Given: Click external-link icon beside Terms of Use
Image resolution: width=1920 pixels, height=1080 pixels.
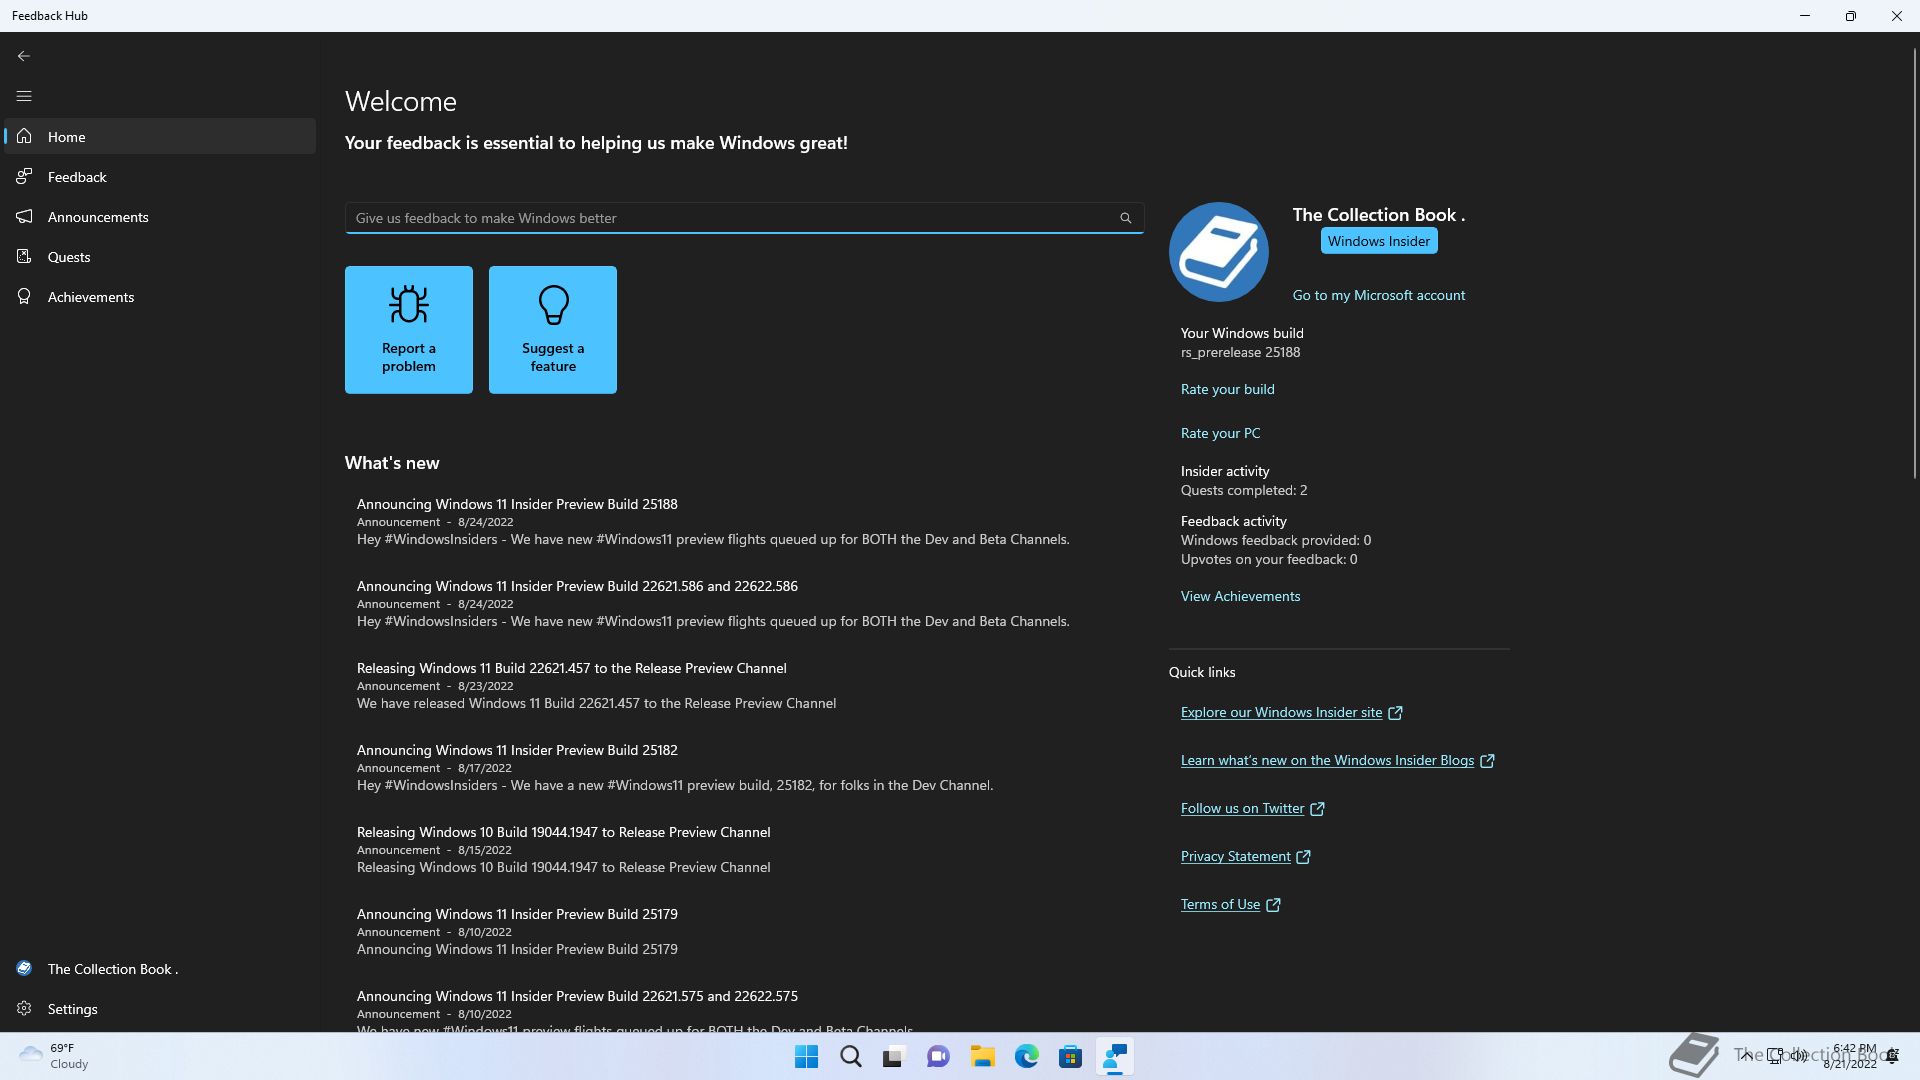Looking at the screenshot, I should [x=1273, y=905].
